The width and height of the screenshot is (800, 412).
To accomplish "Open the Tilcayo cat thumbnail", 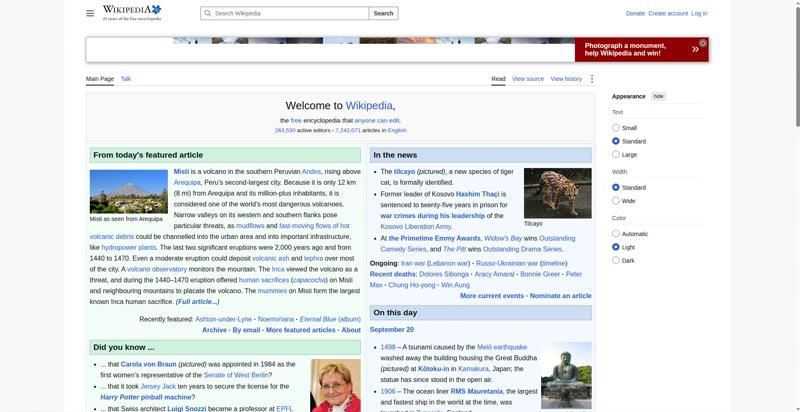I will (558, 193).
